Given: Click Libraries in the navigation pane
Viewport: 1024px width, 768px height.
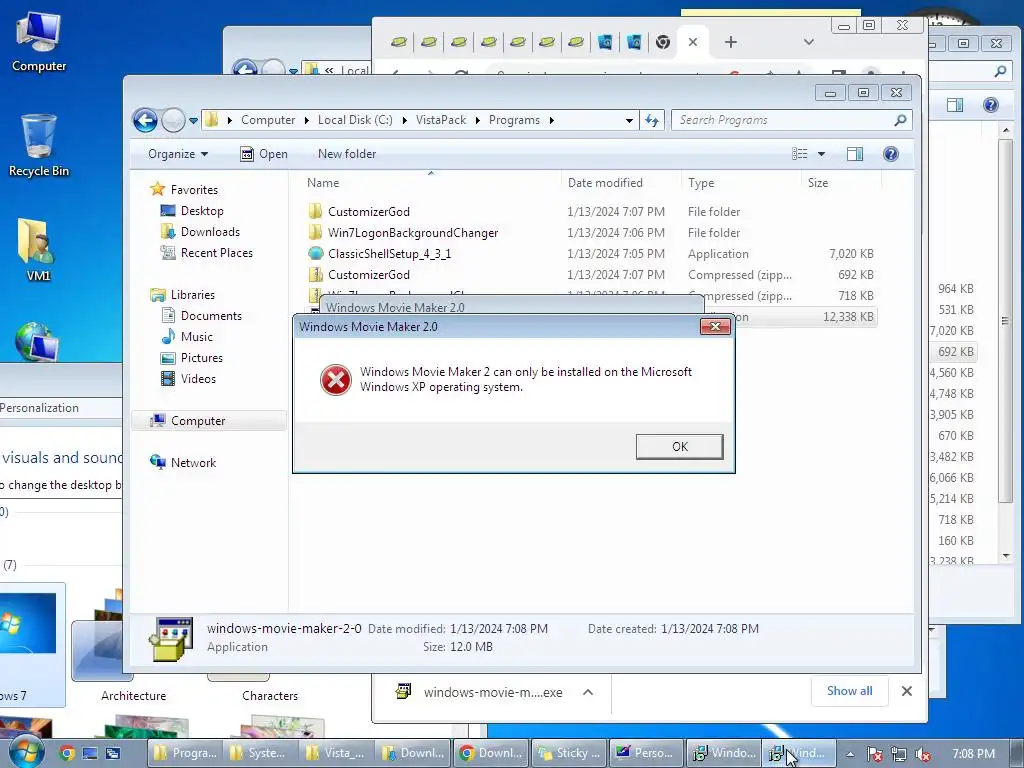Looking at the screenshot, I should tap(193, 295).
